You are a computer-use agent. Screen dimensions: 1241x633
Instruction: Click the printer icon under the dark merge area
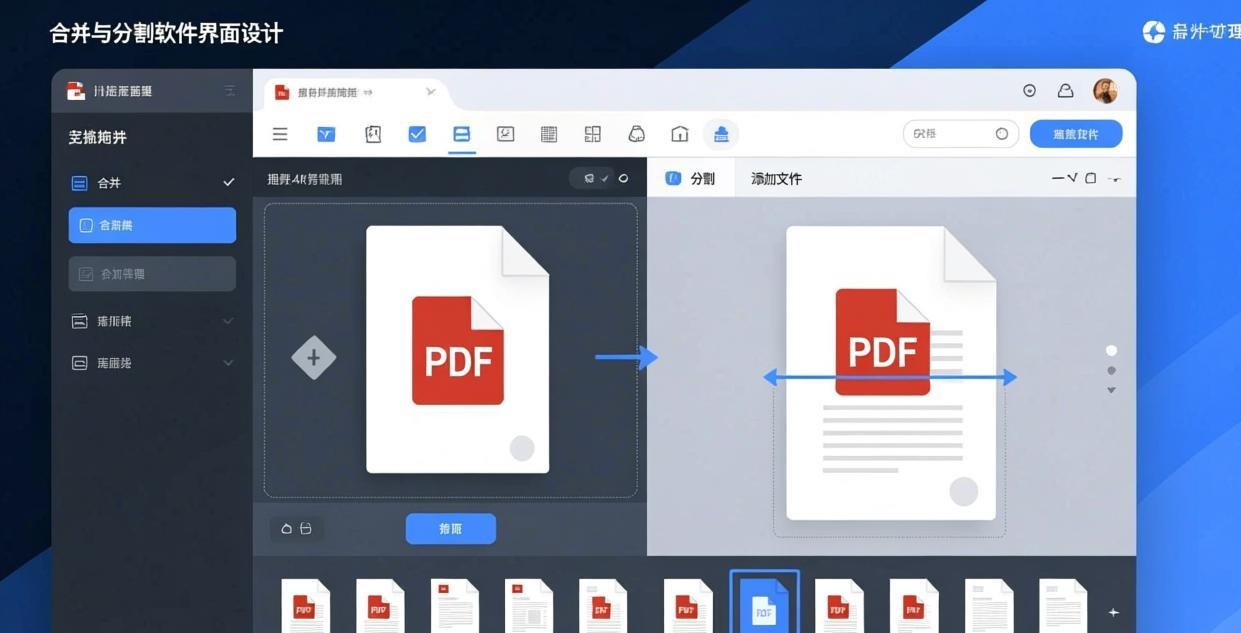[x=306, y=528]
